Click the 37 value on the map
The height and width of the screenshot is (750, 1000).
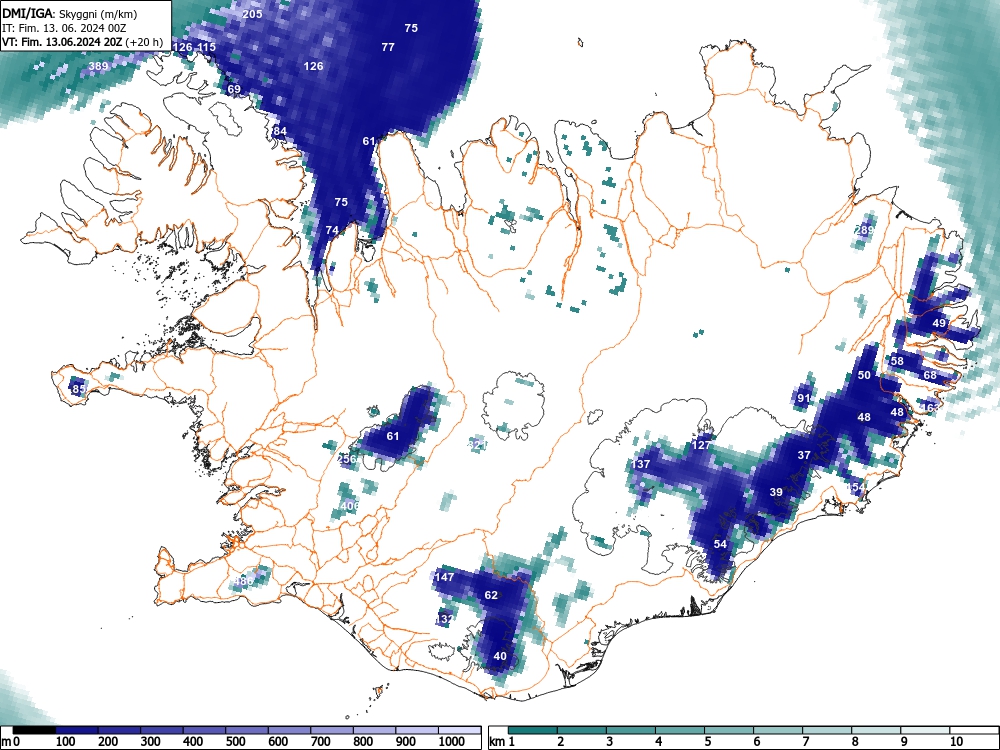click(804, 455)
